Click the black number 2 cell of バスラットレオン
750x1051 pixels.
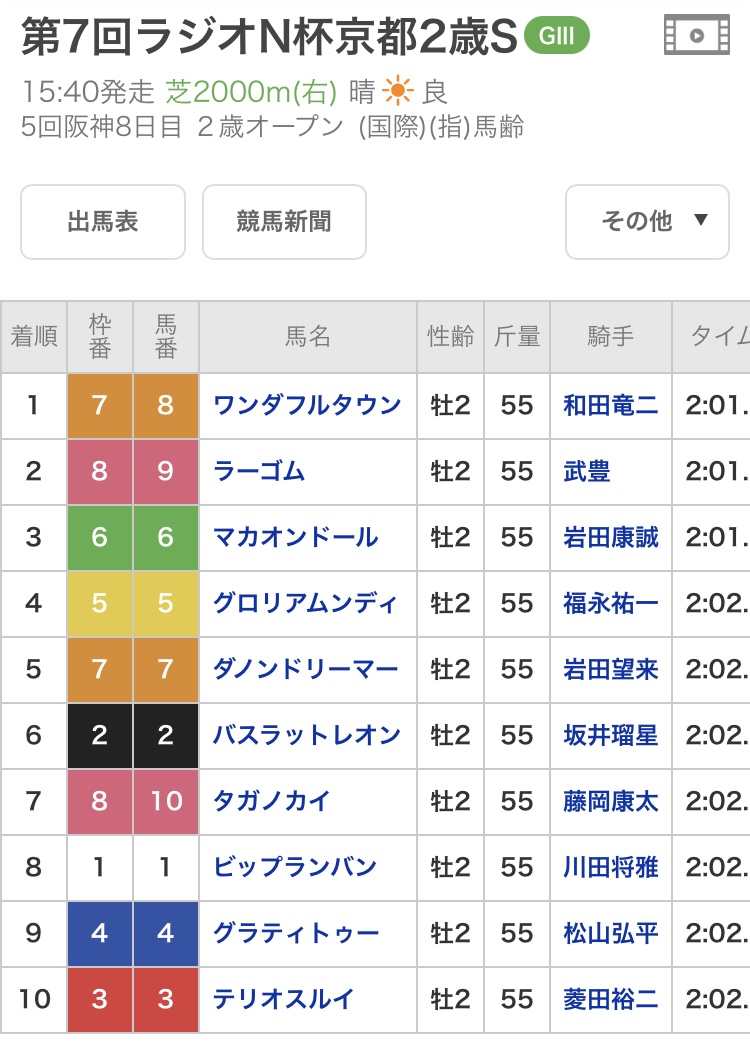[166, 735]
